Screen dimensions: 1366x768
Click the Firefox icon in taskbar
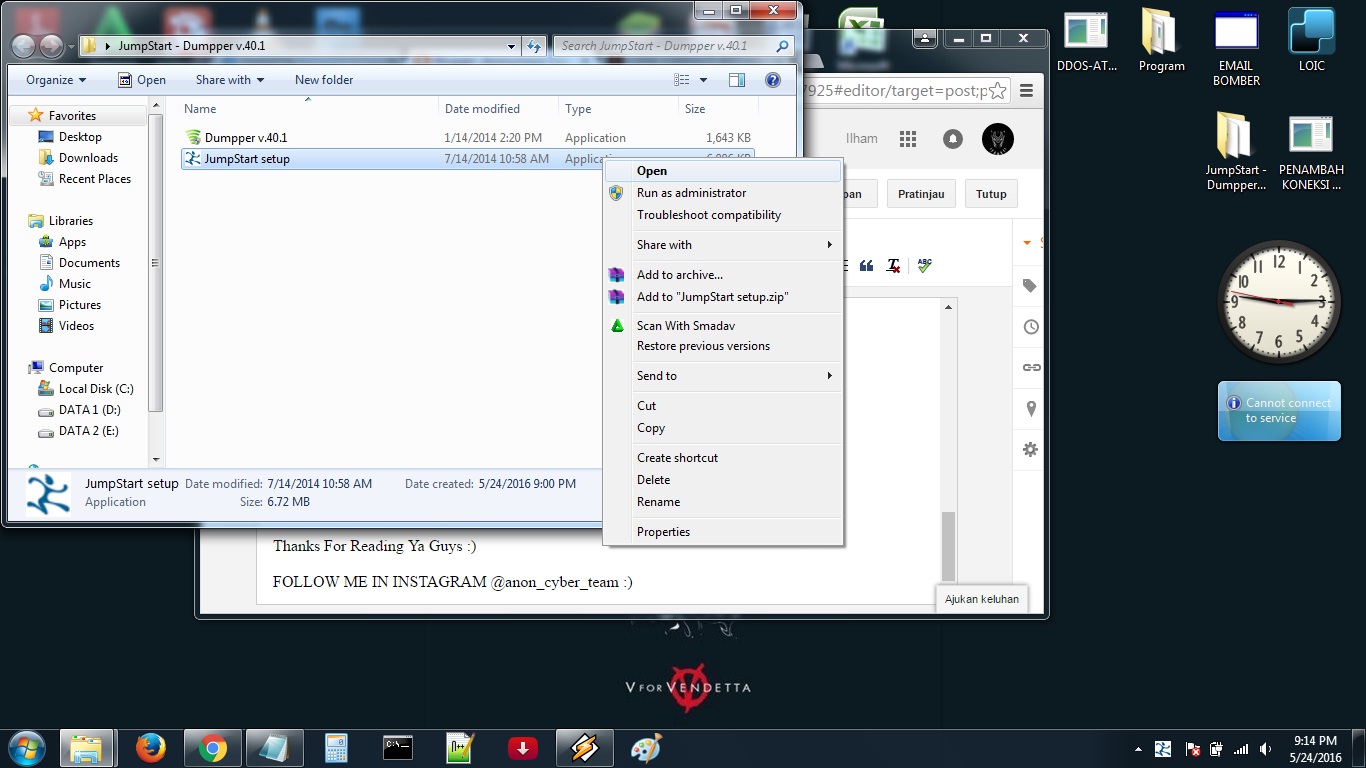point(150,747)
